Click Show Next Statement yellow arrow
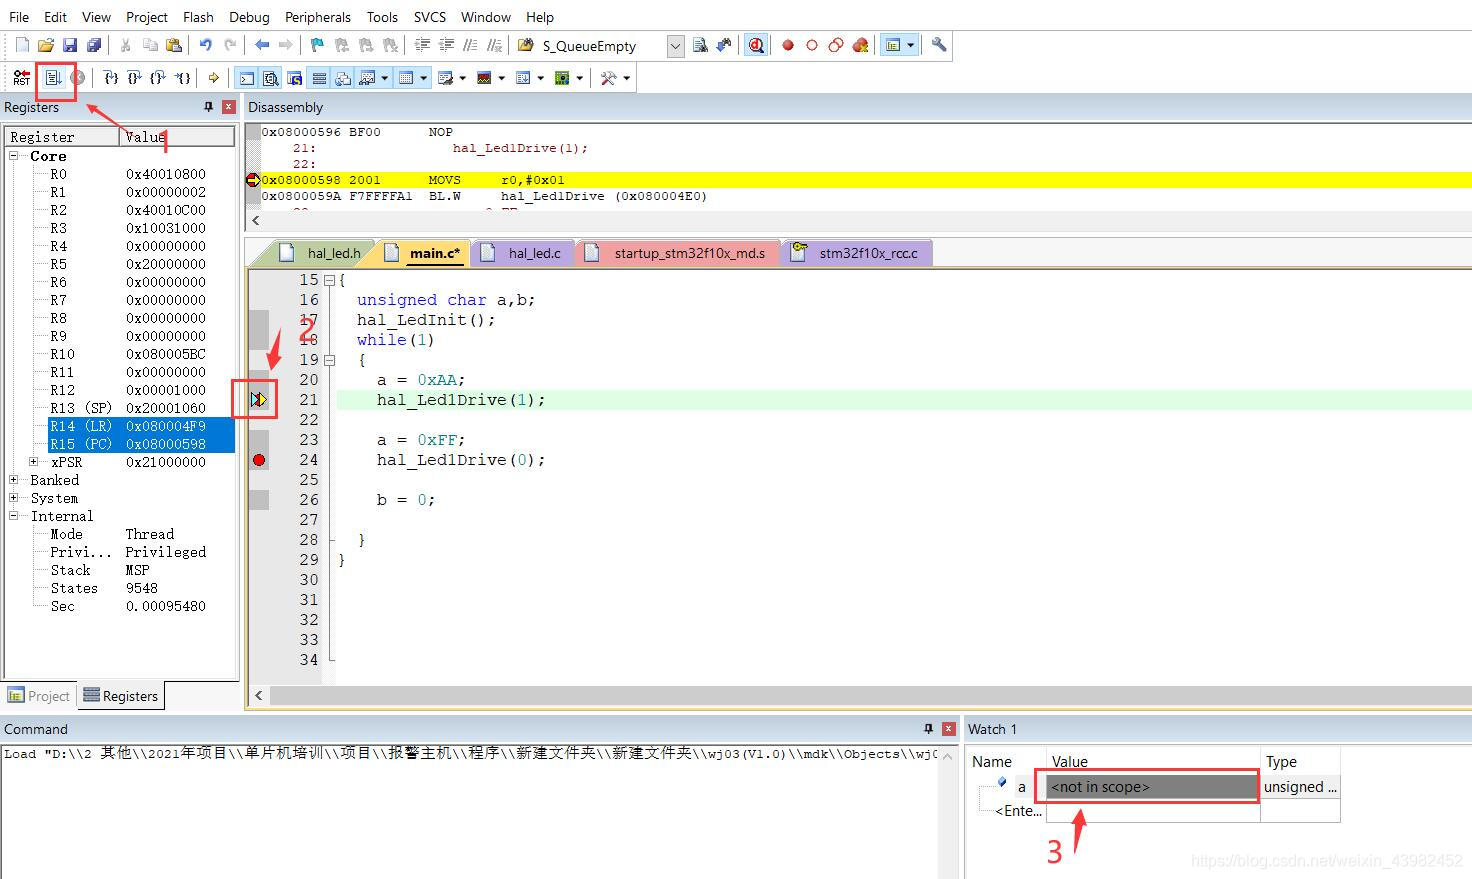The width and height of the screenshot is (1472, 879). coord(213,77)
